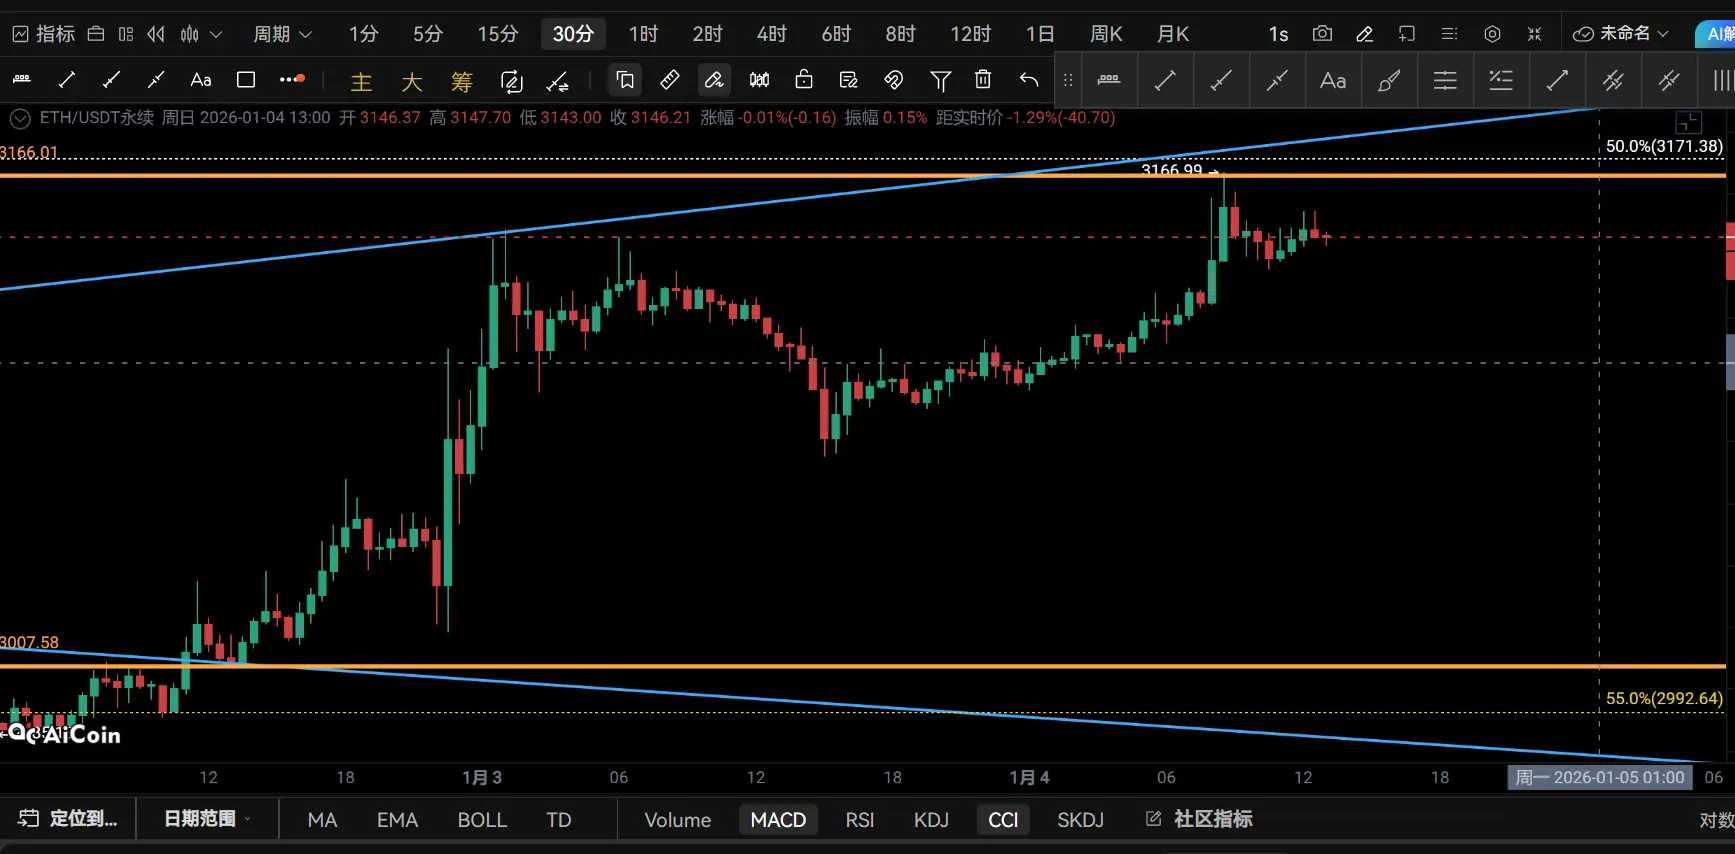The width and height of the screenshot is (1735, 854).
Task: Toggle the 大 indicator button
Action: pyautogui.click(x=411, y=82)
